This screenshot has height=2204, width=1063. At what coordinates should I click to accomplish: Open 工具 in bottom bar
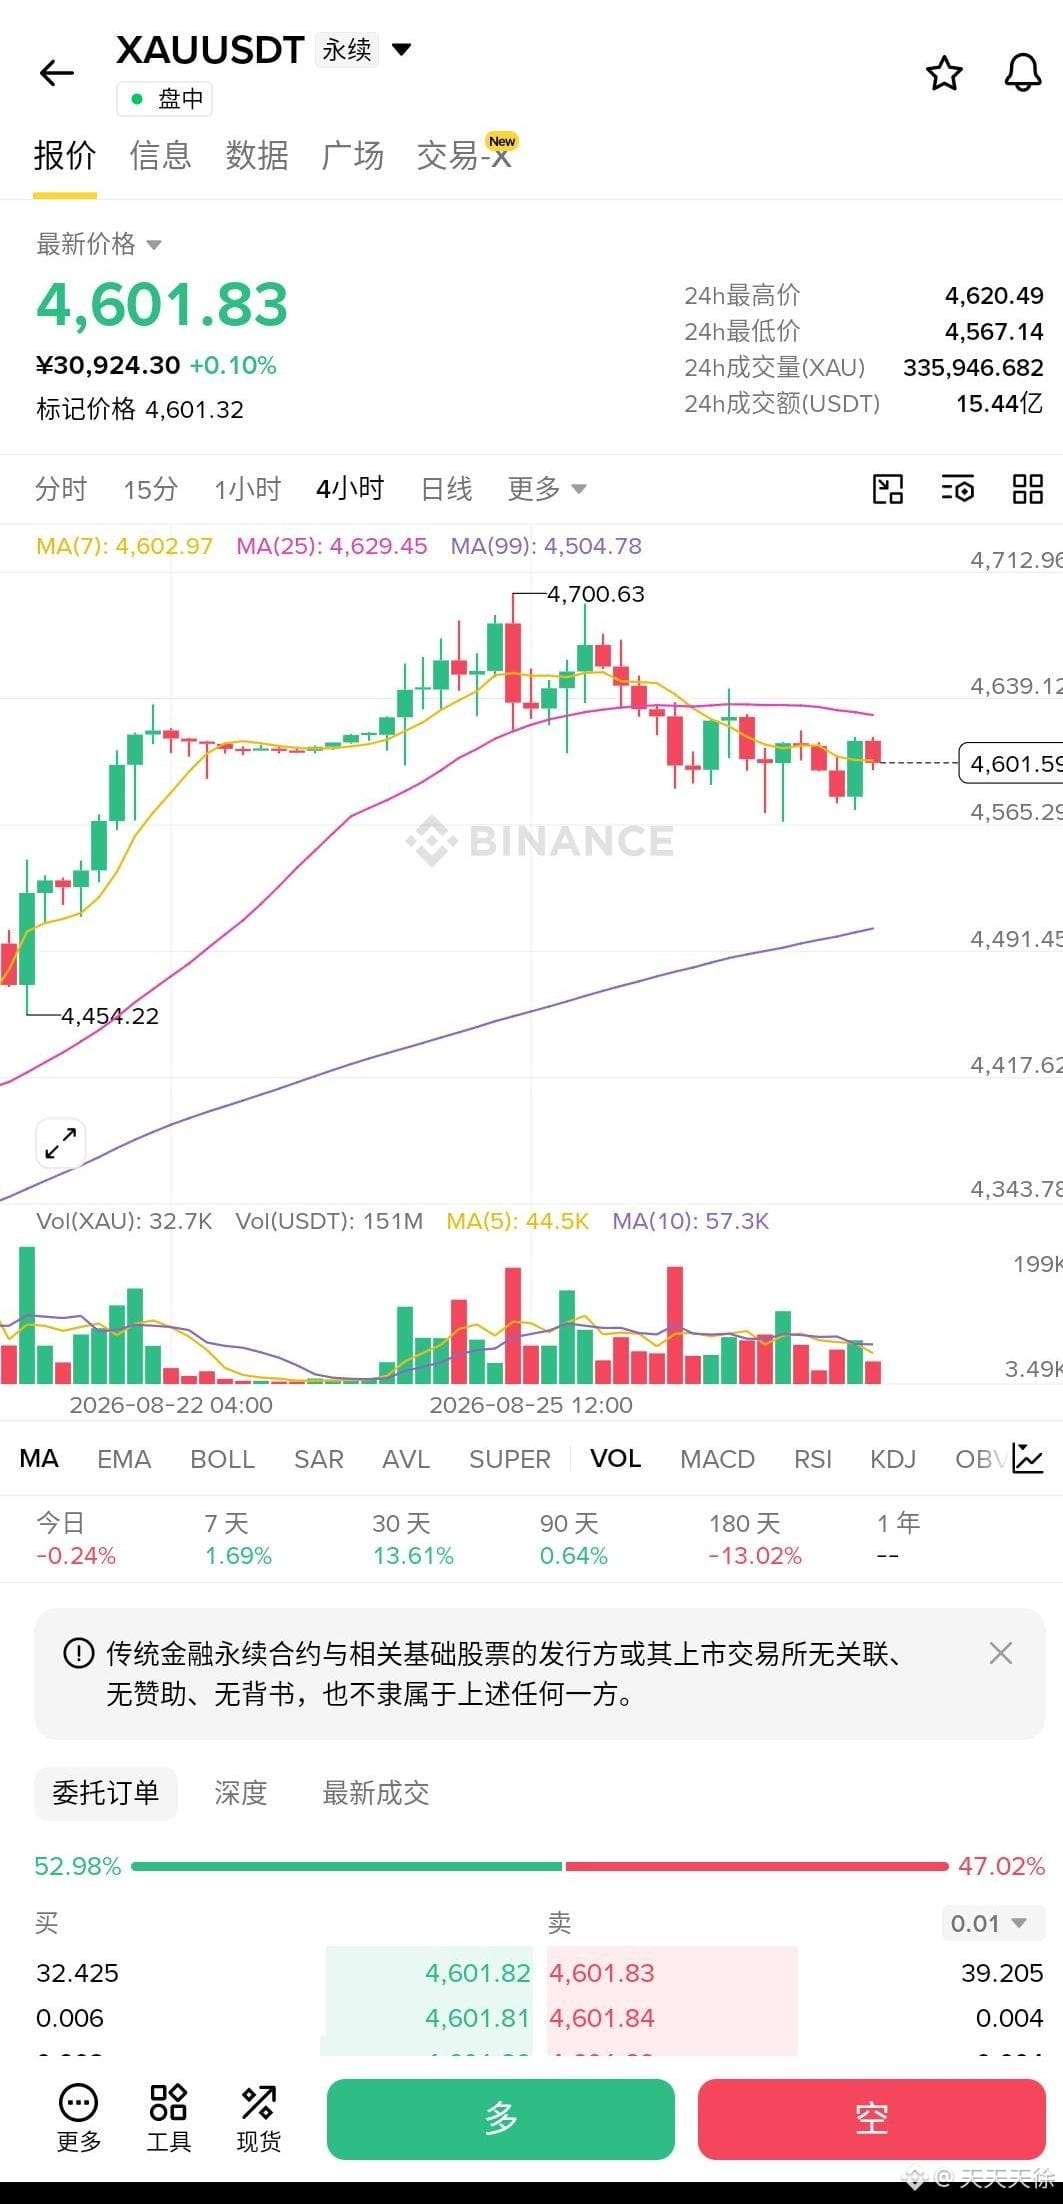[168, 2118]
